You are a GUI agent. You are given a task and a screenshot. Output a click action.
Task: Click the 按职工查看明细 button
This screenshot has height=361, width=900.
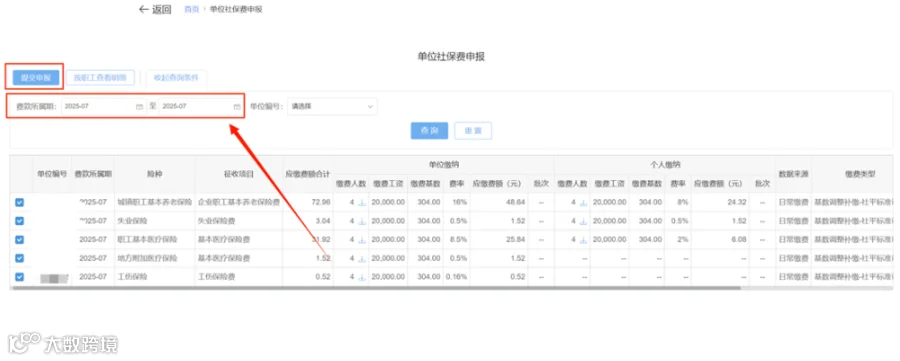tap(100, 77)
